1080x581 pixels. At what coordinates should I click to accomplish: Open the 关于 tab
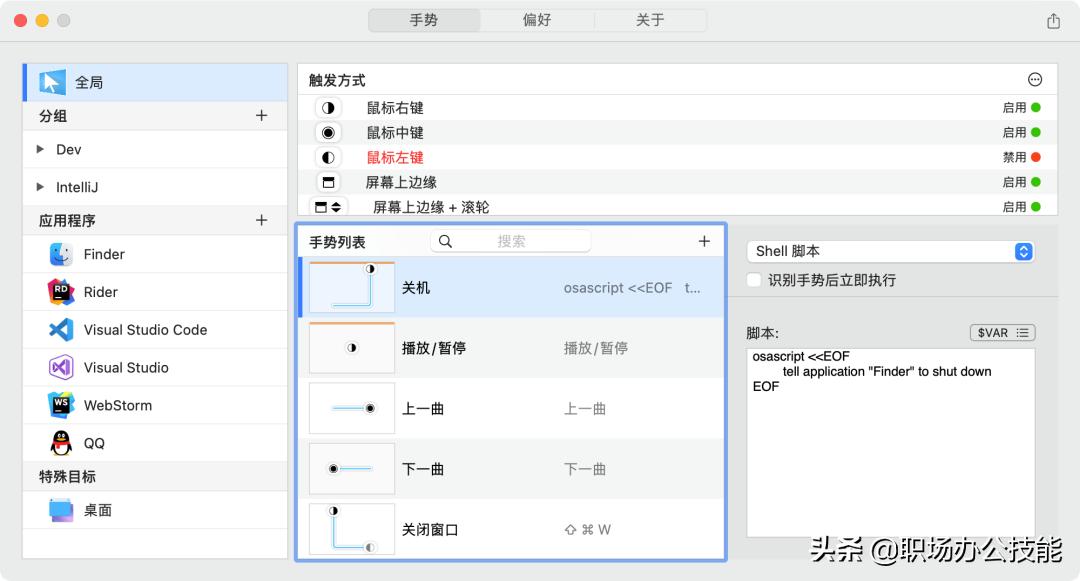point(650,19)
